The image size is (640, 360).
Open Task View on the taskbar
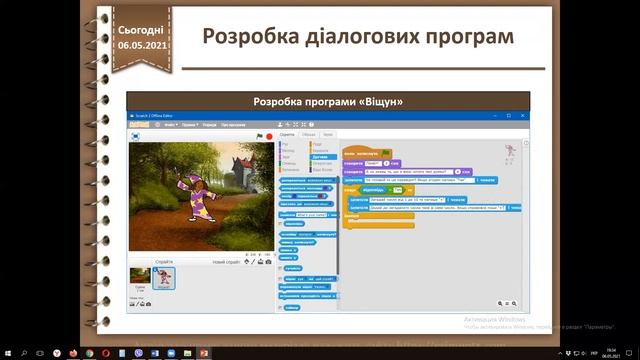click(40, 353)
